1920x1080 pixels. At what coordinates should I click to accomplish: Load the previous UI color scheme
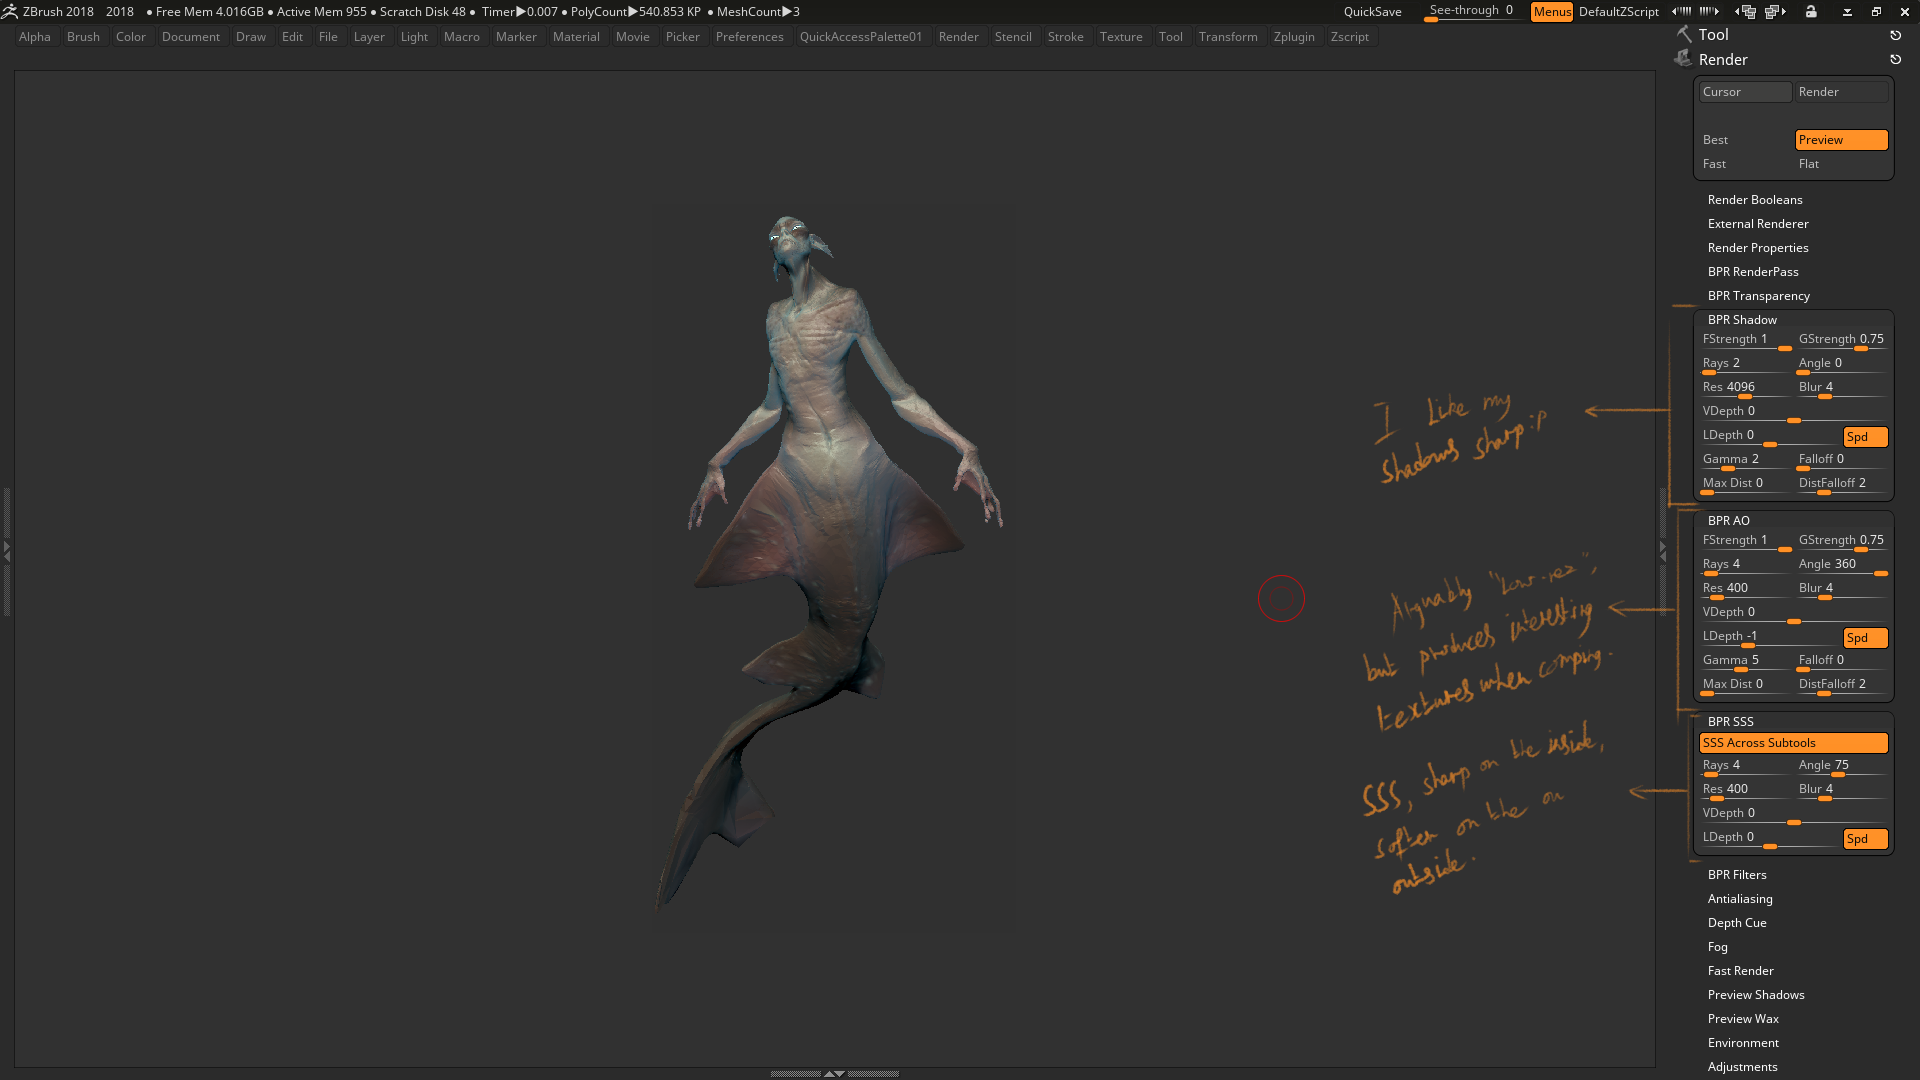pos(1682,12)
